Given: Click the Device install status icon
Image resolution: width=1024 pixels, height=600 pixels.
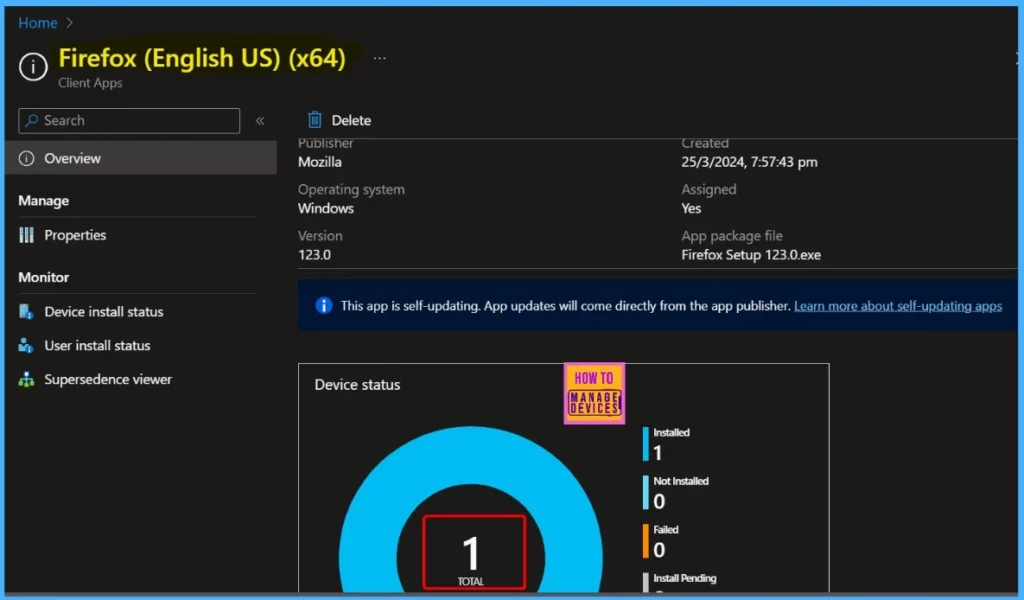Looking at the screenshot, I should 26,311.
